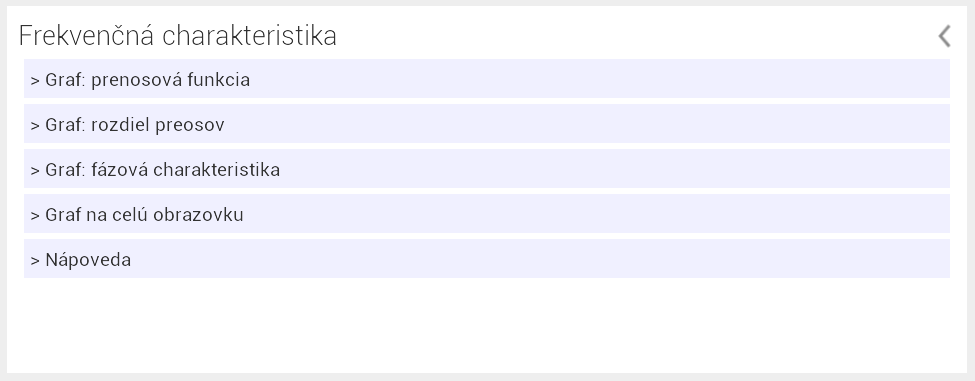Click the 'Frekvenčná charakteristika' heading
The image size is (975, 381).
point(178,35)
